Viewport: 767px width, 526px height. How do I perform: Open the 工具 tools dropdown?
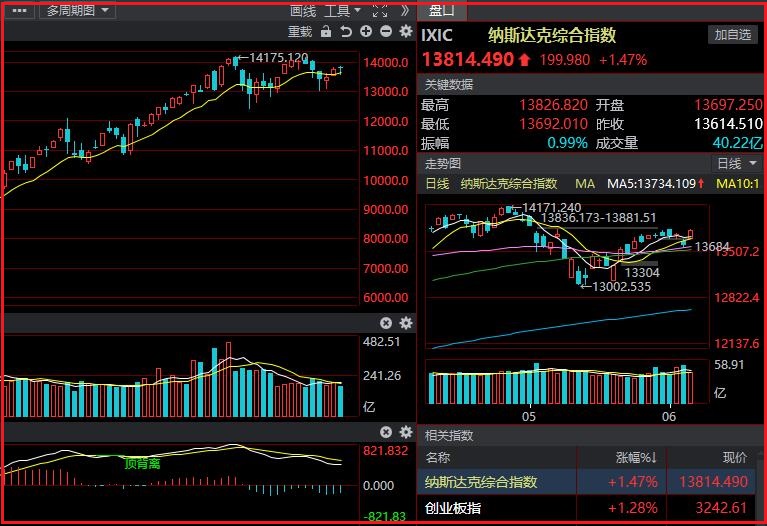click(342, 10)
